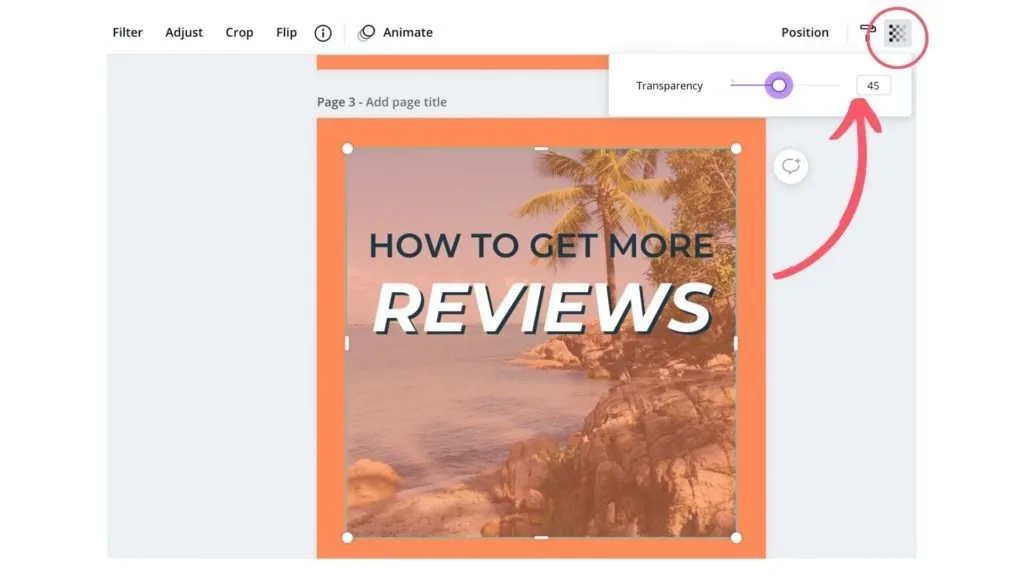Click the circled info icon in toolbar
1024x576 pixels.
pyautogui.click(x=322, y=32)
